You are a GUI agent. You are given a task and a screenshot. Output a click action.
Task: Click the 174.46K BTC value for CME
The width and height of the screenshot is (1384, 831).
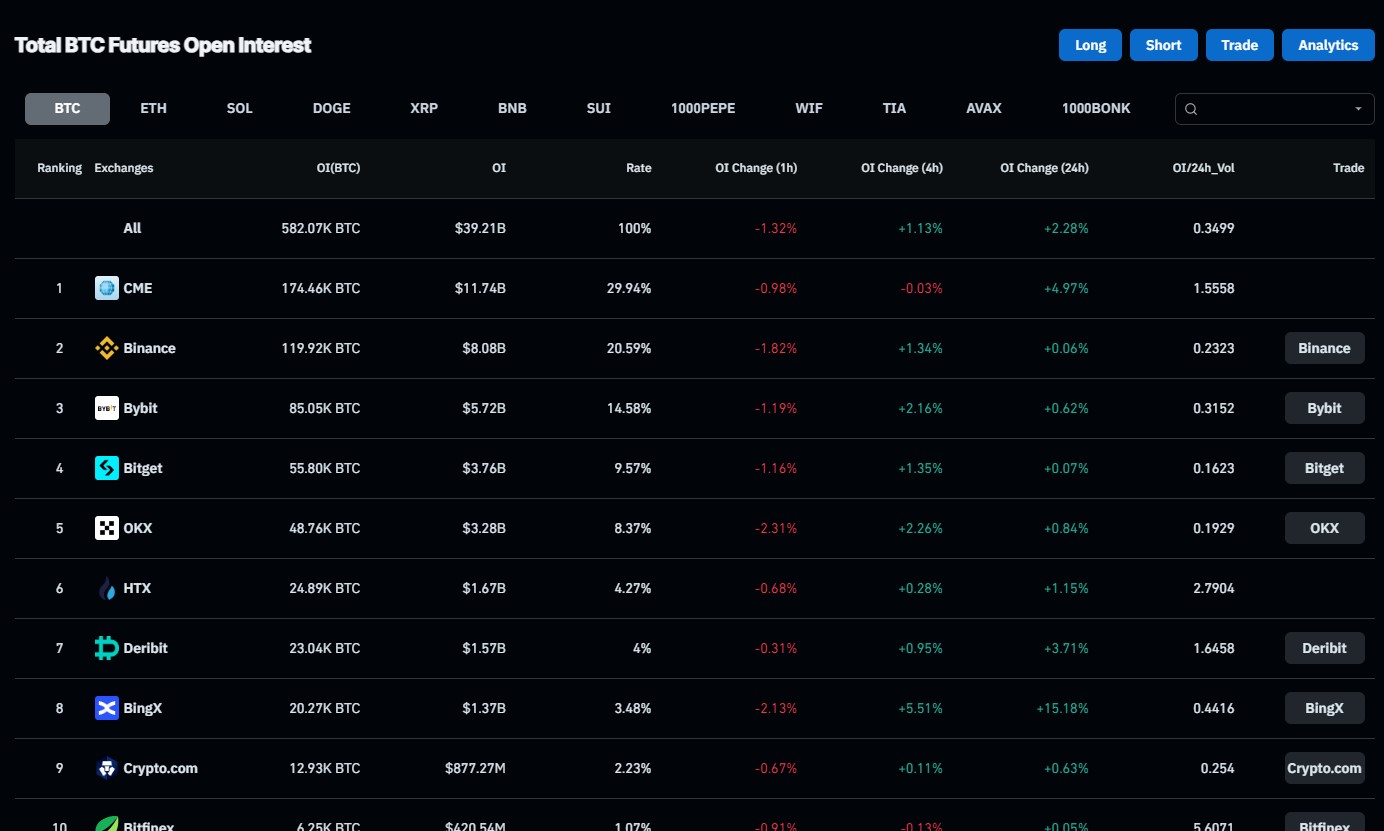tap(321, 288)
